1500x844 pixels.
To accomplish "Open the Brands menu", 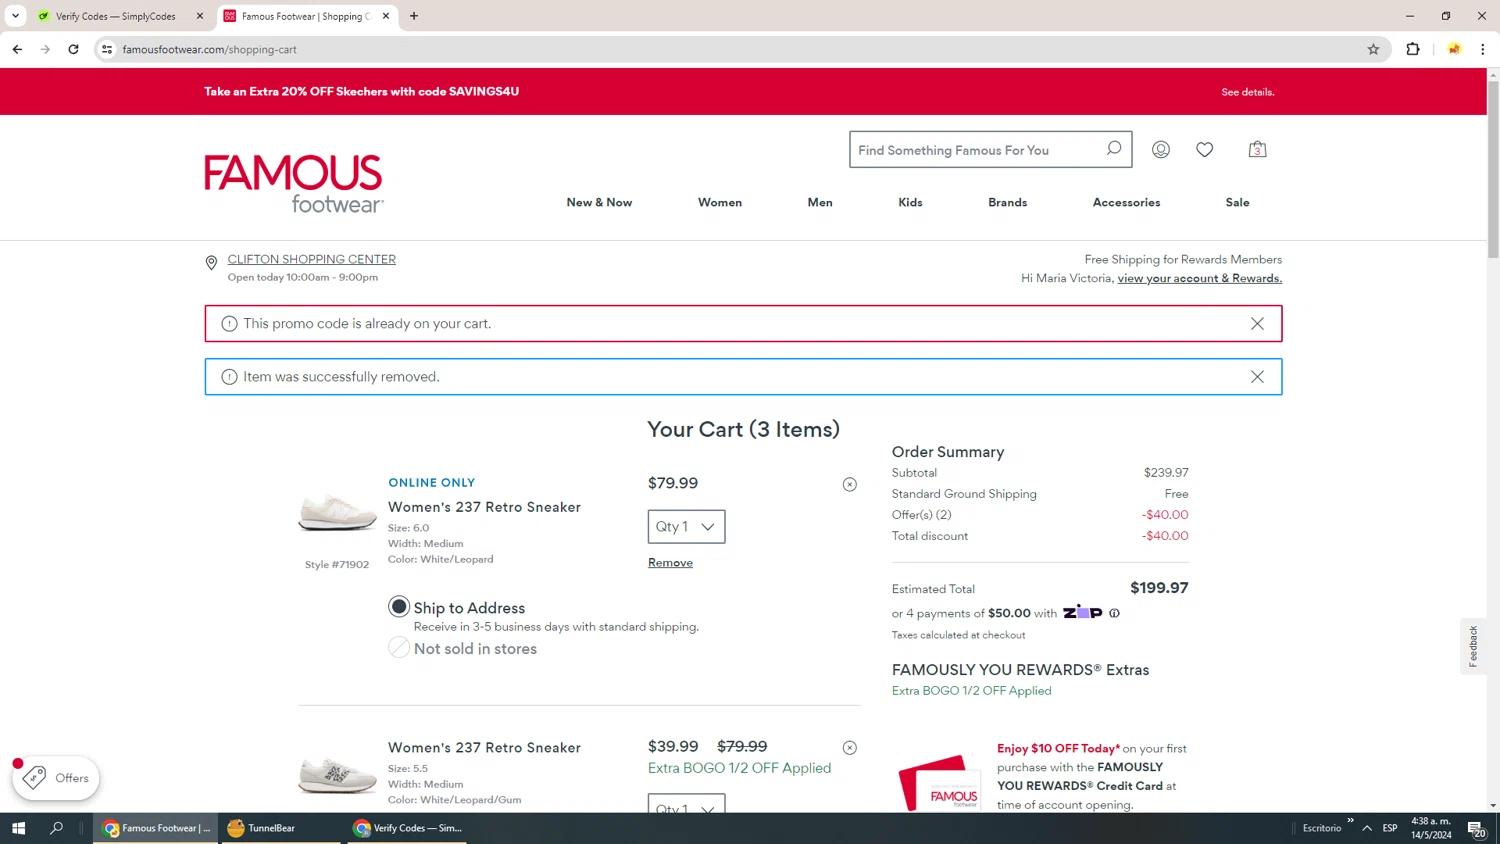I will [x=1008, y=202].
